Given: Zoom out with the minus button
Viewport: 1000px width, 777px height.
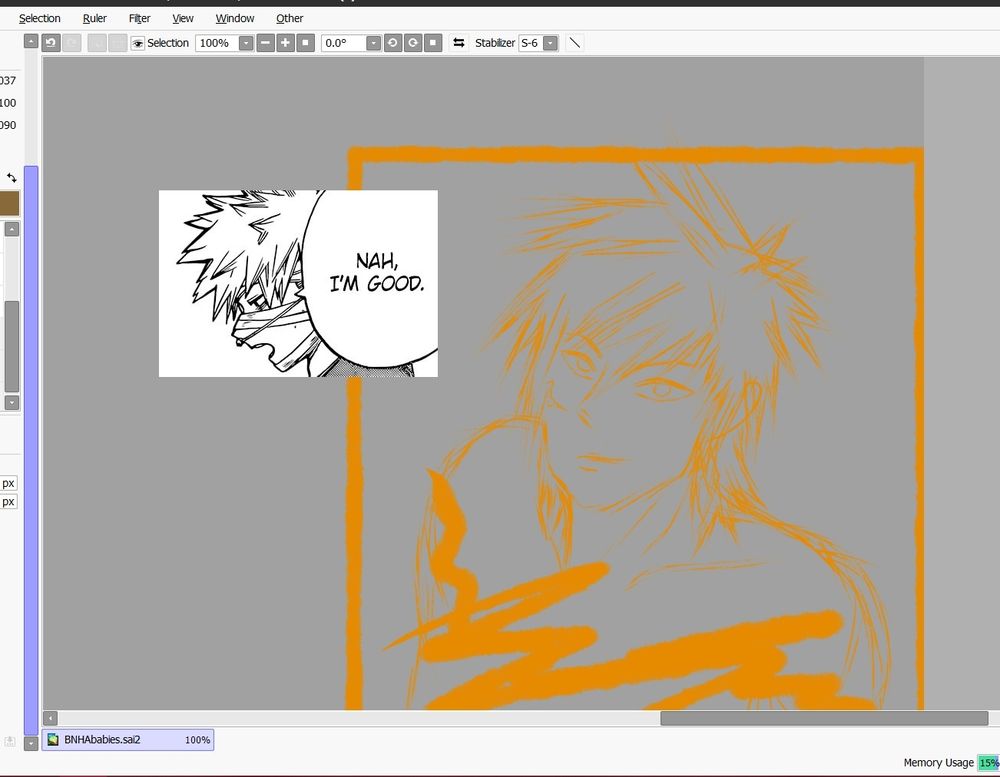Looking at the screenshot, I should coord(265,43).
